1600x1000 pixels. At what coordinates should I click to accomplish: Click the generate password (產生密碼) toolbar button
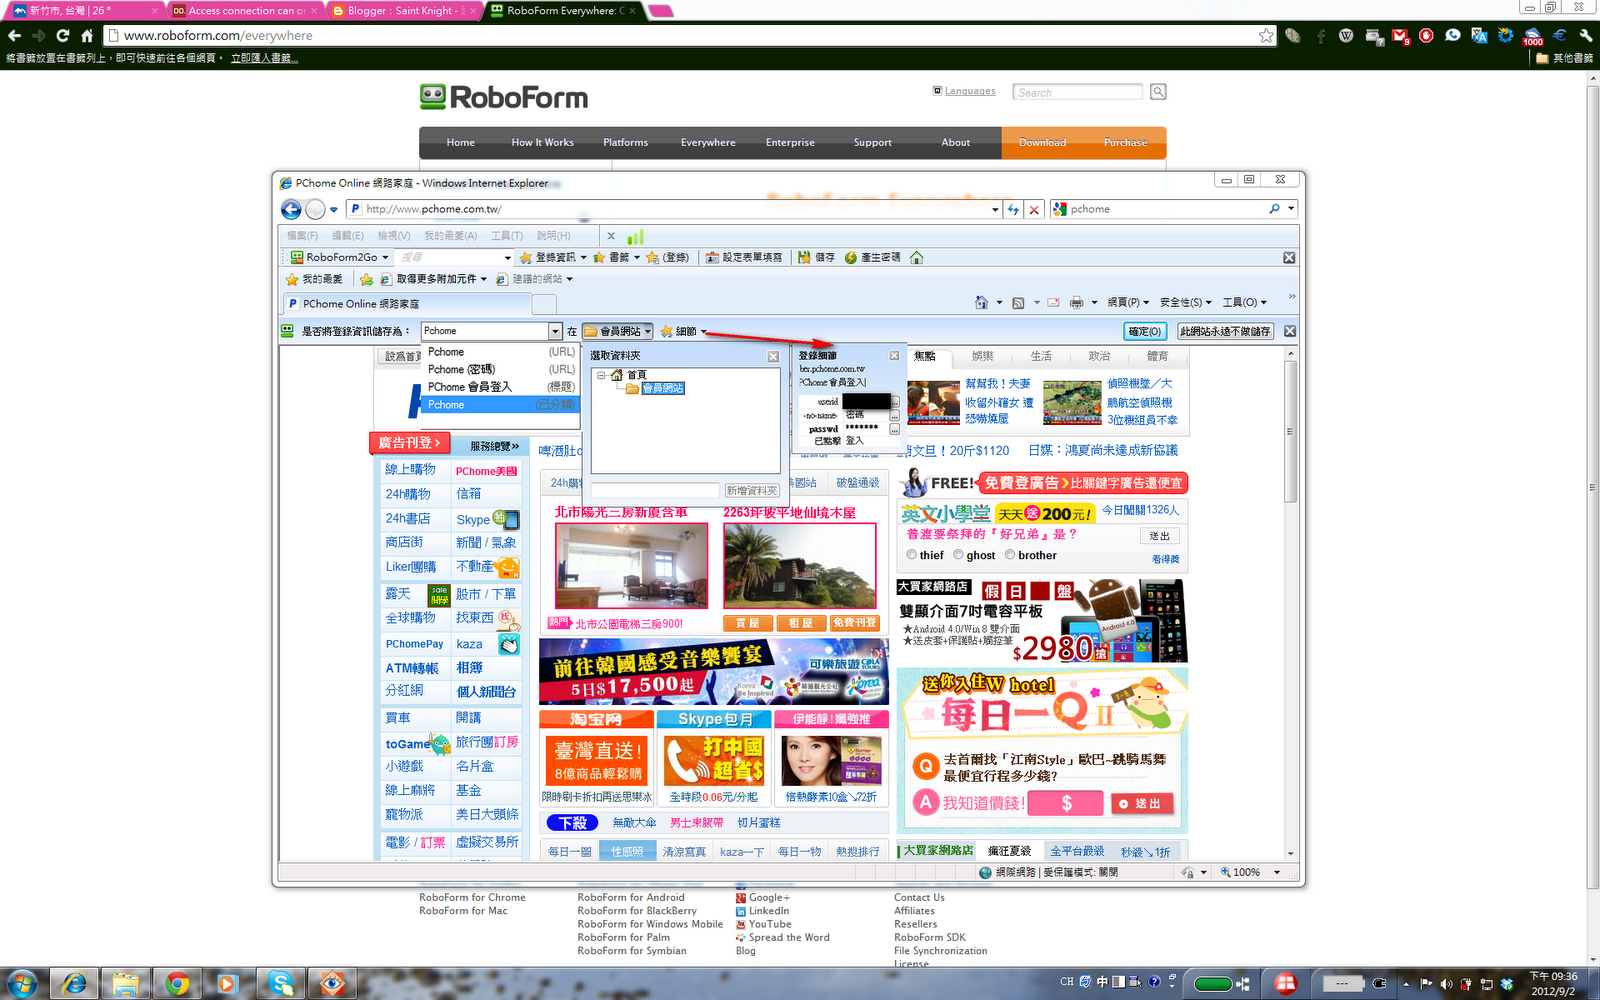pos(872,257)
